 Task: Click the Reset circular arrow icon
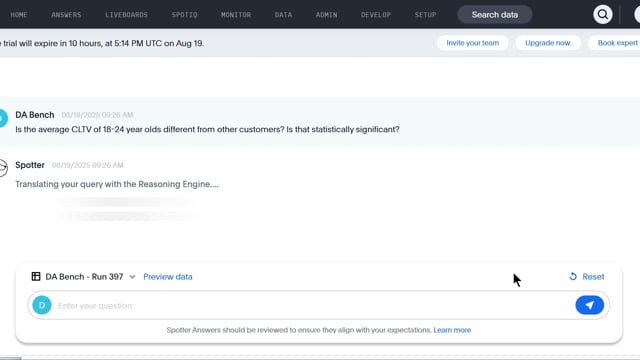(x=573, y=277)
